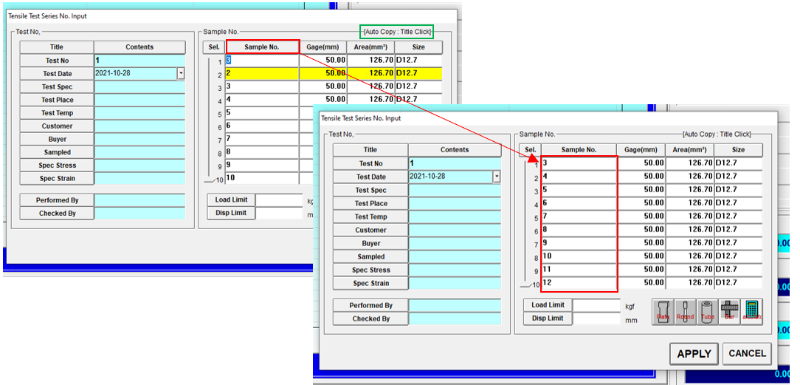Click APPLY in the front dialog
This screenshot has height=385, width=800.
(x=694, y=354)
